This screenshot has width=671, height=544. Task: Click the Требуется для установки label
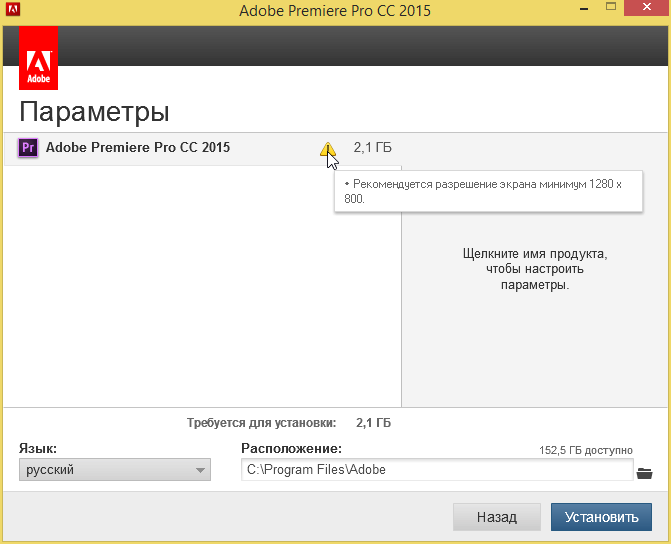(x=261, y=423)
